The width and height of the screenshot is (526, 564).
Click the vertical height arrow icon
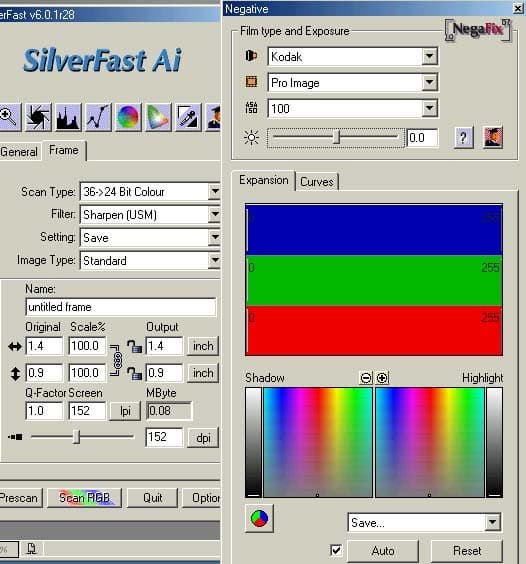(15, 374)
